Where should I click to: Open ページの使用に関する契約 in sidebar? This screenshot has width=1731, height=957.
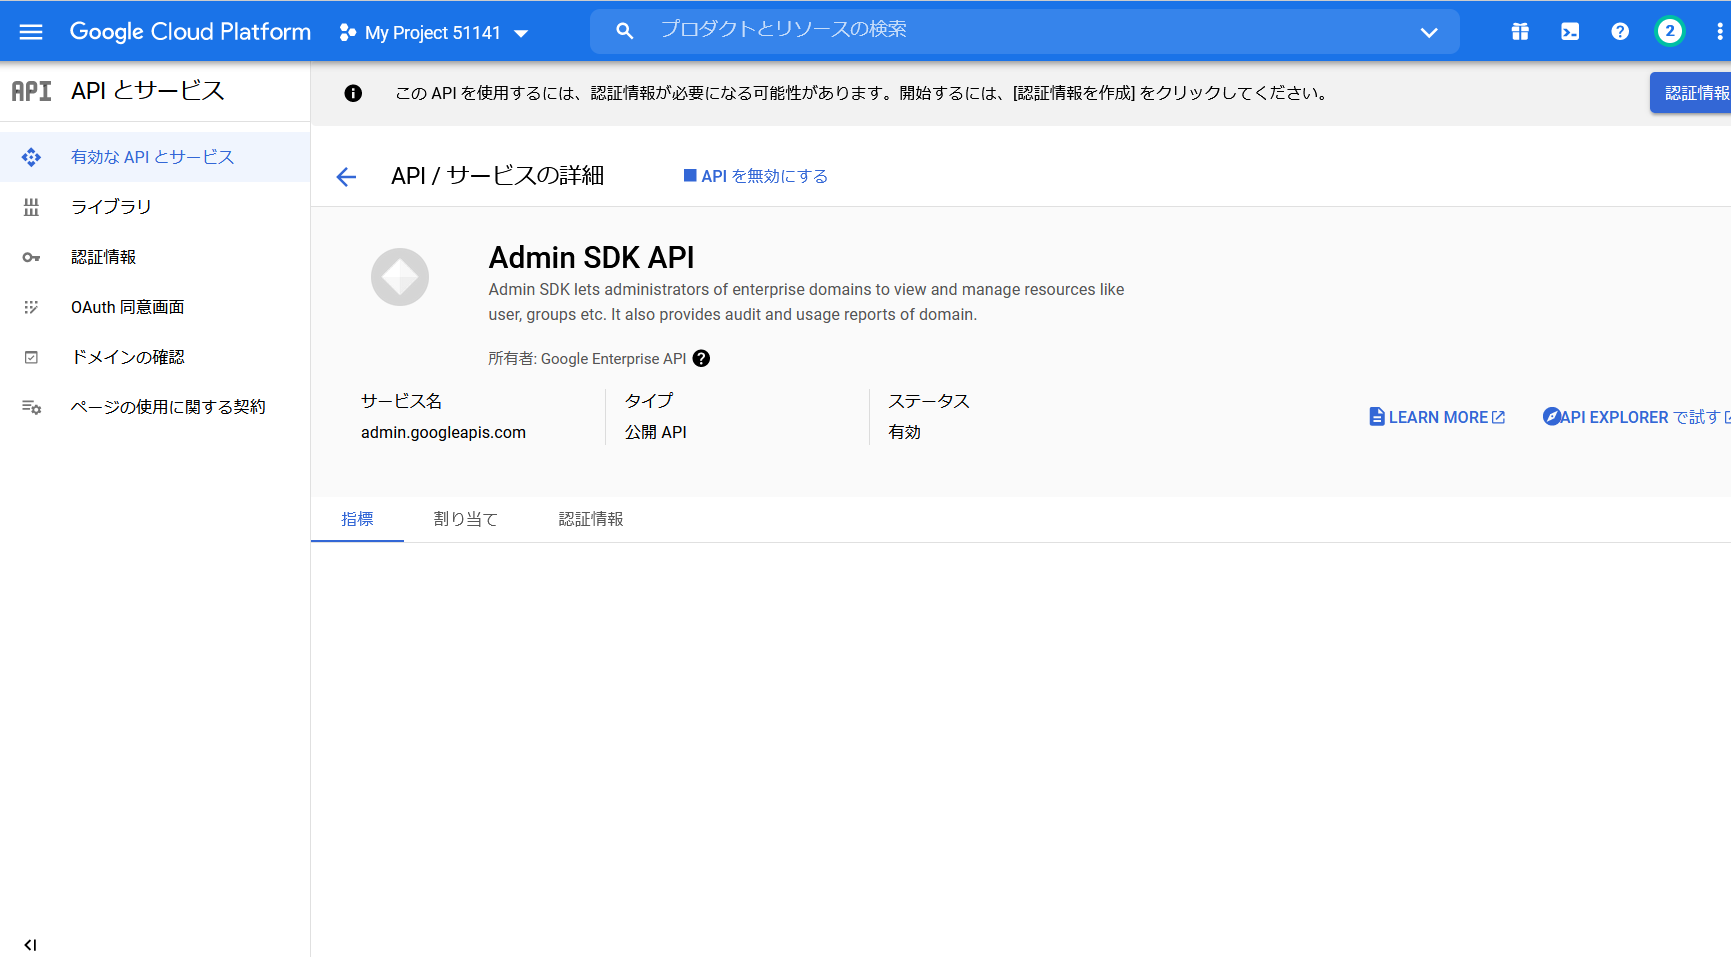pyautogui.click(x=155, y=407)
